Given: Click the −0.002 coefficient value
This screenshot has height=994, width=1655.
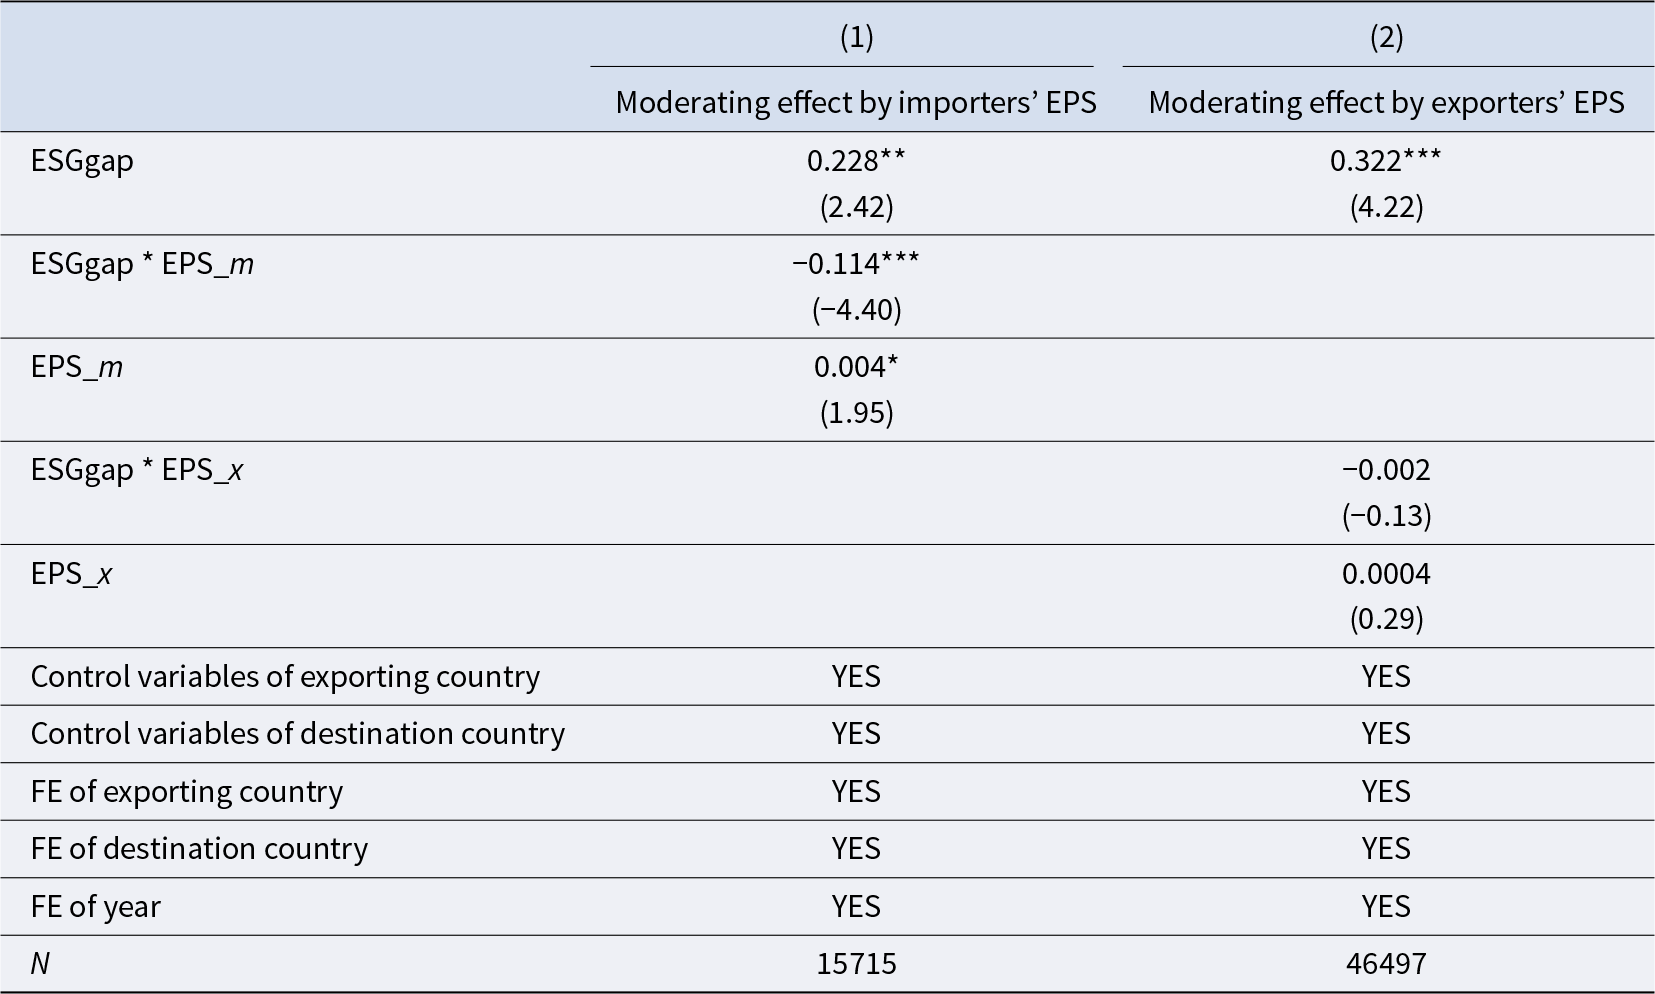Looking at the screenshot, I should [x=1386, y=470].
